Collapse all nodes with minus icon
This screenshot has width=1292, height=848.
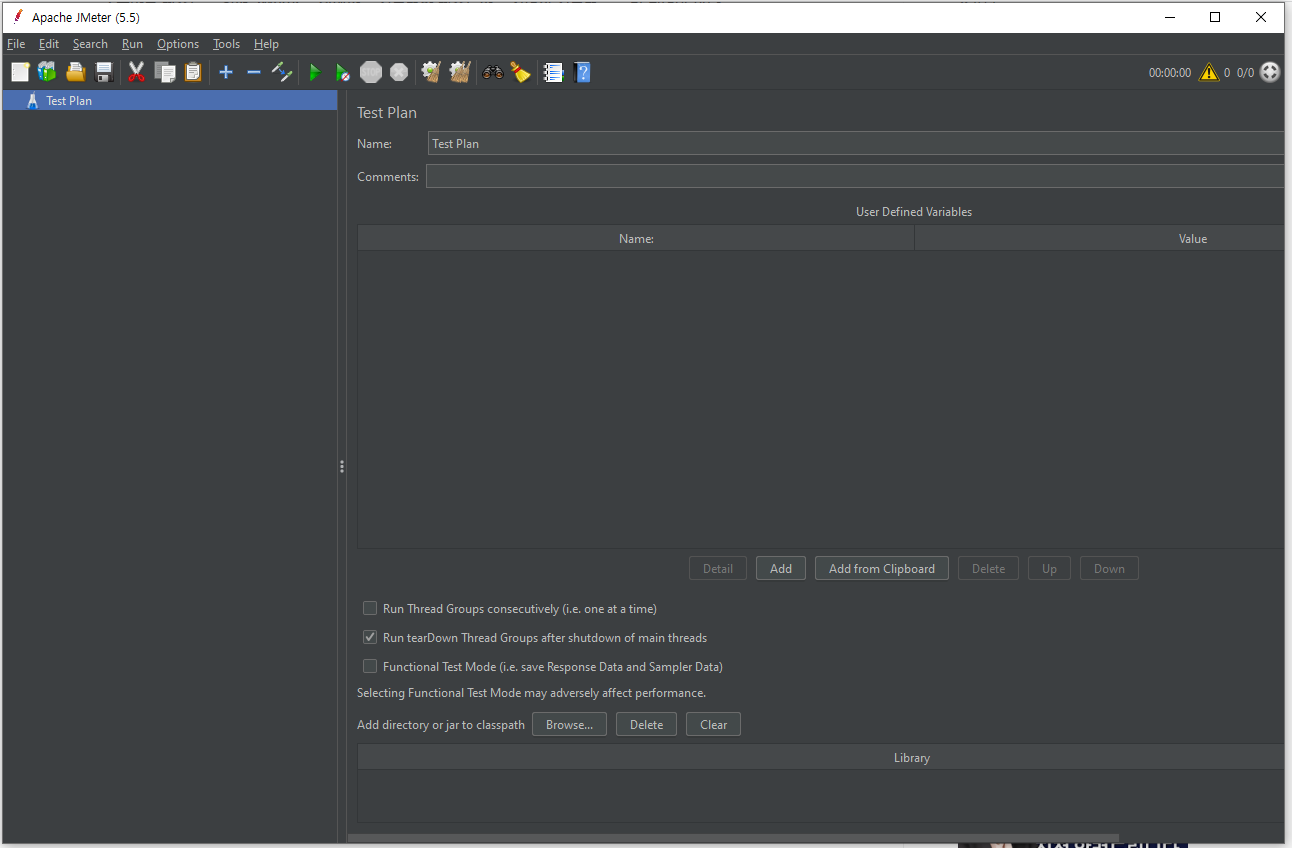pos(254,72)
